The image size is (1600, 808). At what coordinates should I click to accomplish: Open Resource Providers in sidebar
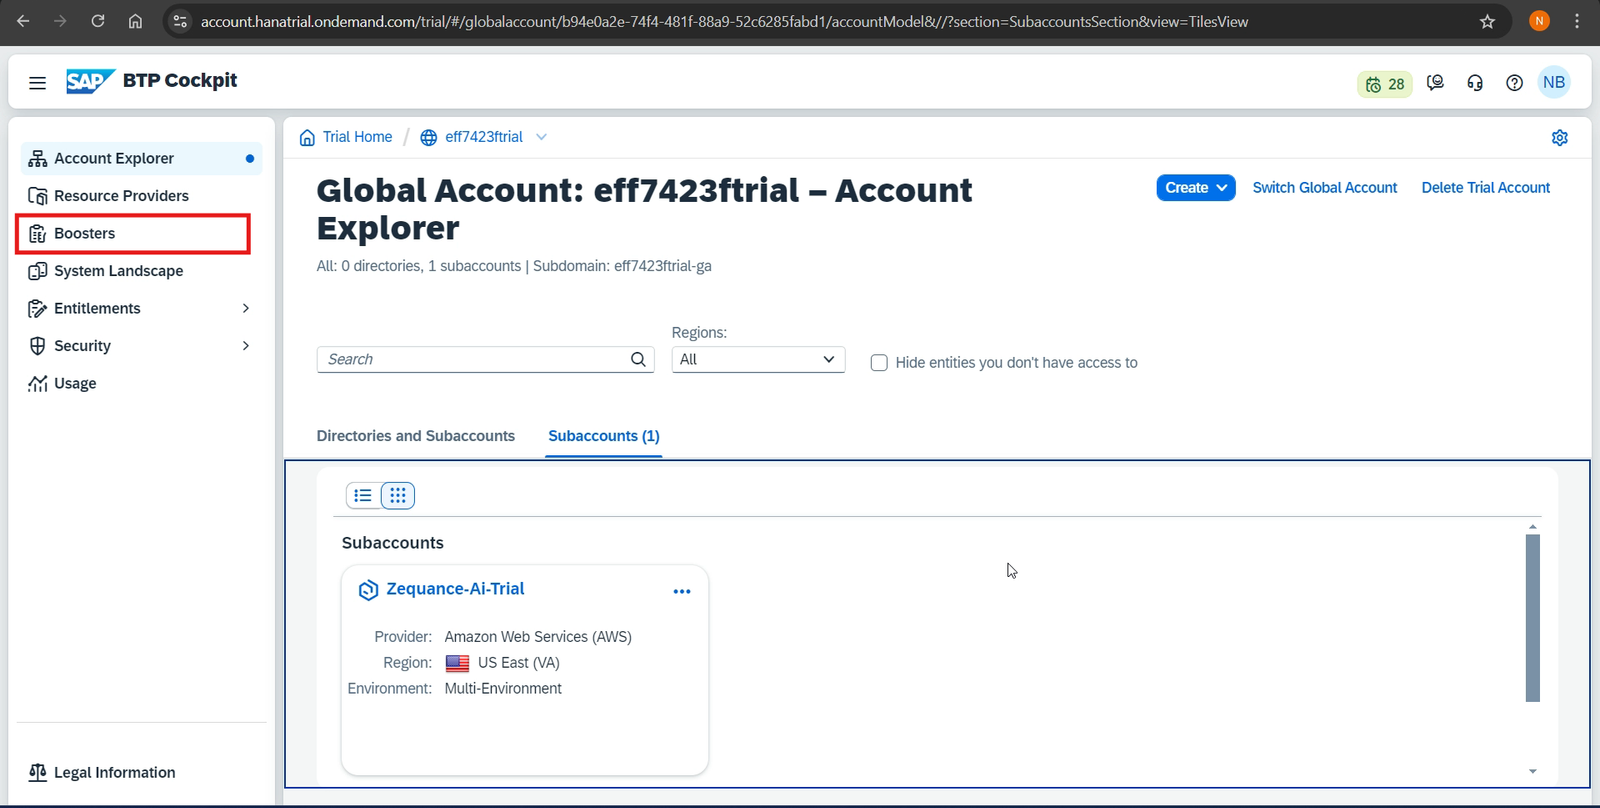coord(141,196)
